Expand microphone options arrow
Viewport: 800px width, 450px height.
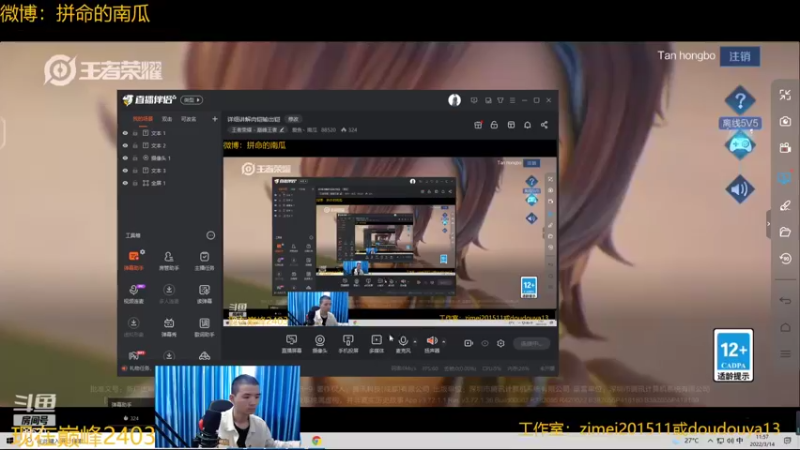415,341
